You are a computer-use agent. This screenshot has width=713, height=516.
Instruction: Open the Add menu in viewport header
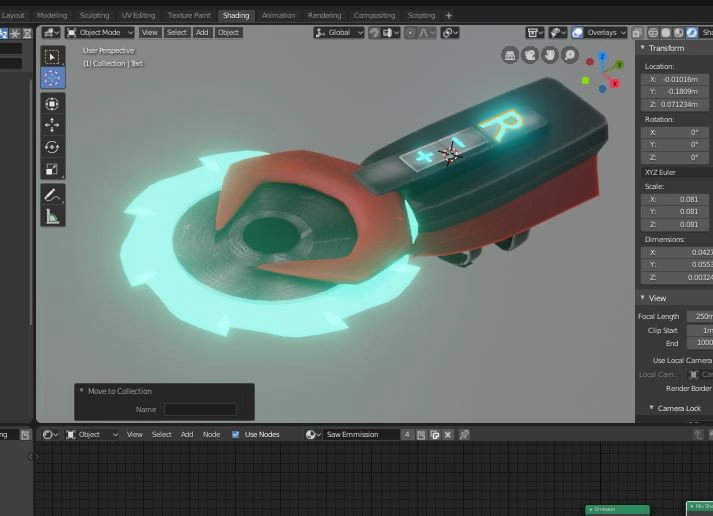pos(202,32)
